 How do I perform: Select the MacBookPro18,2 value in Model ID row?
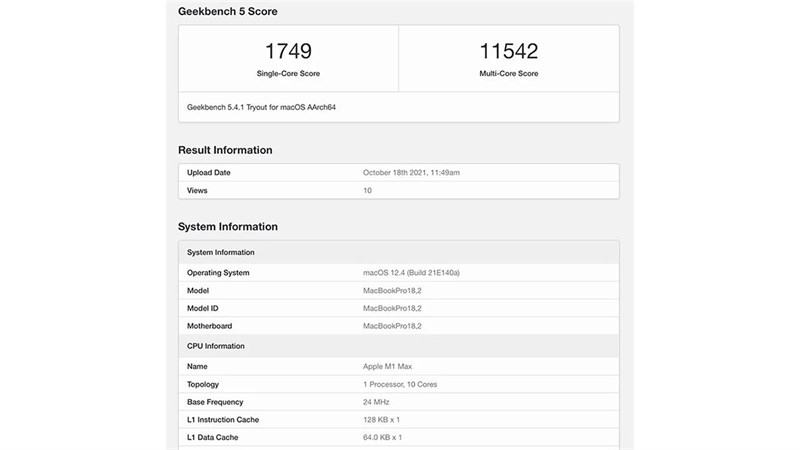coord(392,308)
